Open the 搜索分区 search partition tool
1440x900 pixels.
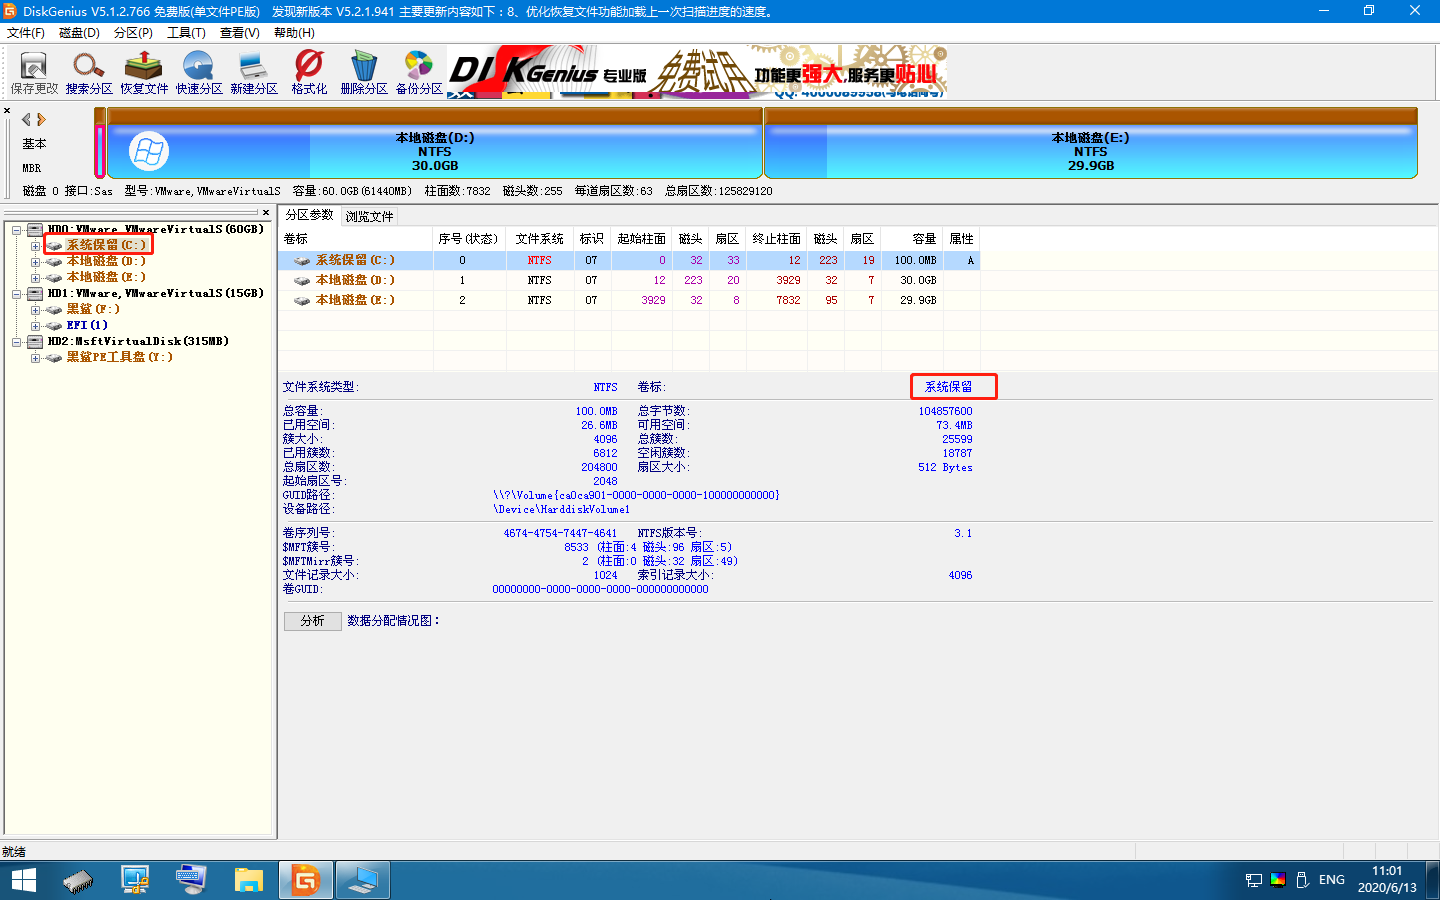89,72
